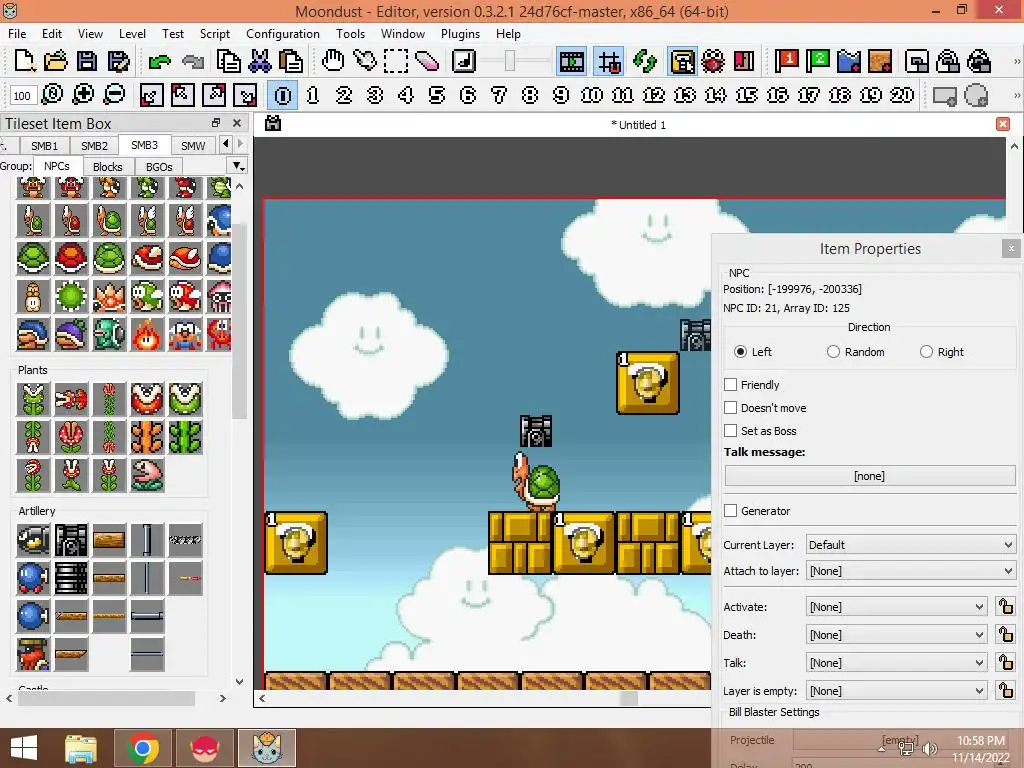1024x768 pixels.
Task: Go to section 12
Action: click(654, 95)
